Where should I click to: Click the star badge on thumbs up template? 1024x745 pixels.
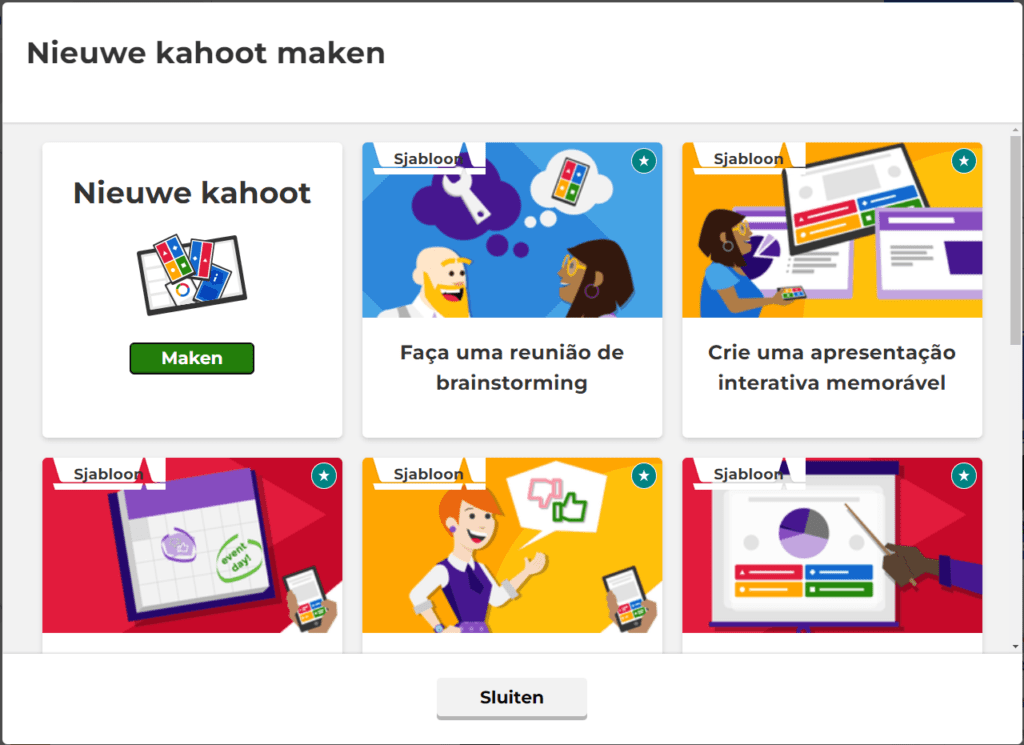(644, 476)
